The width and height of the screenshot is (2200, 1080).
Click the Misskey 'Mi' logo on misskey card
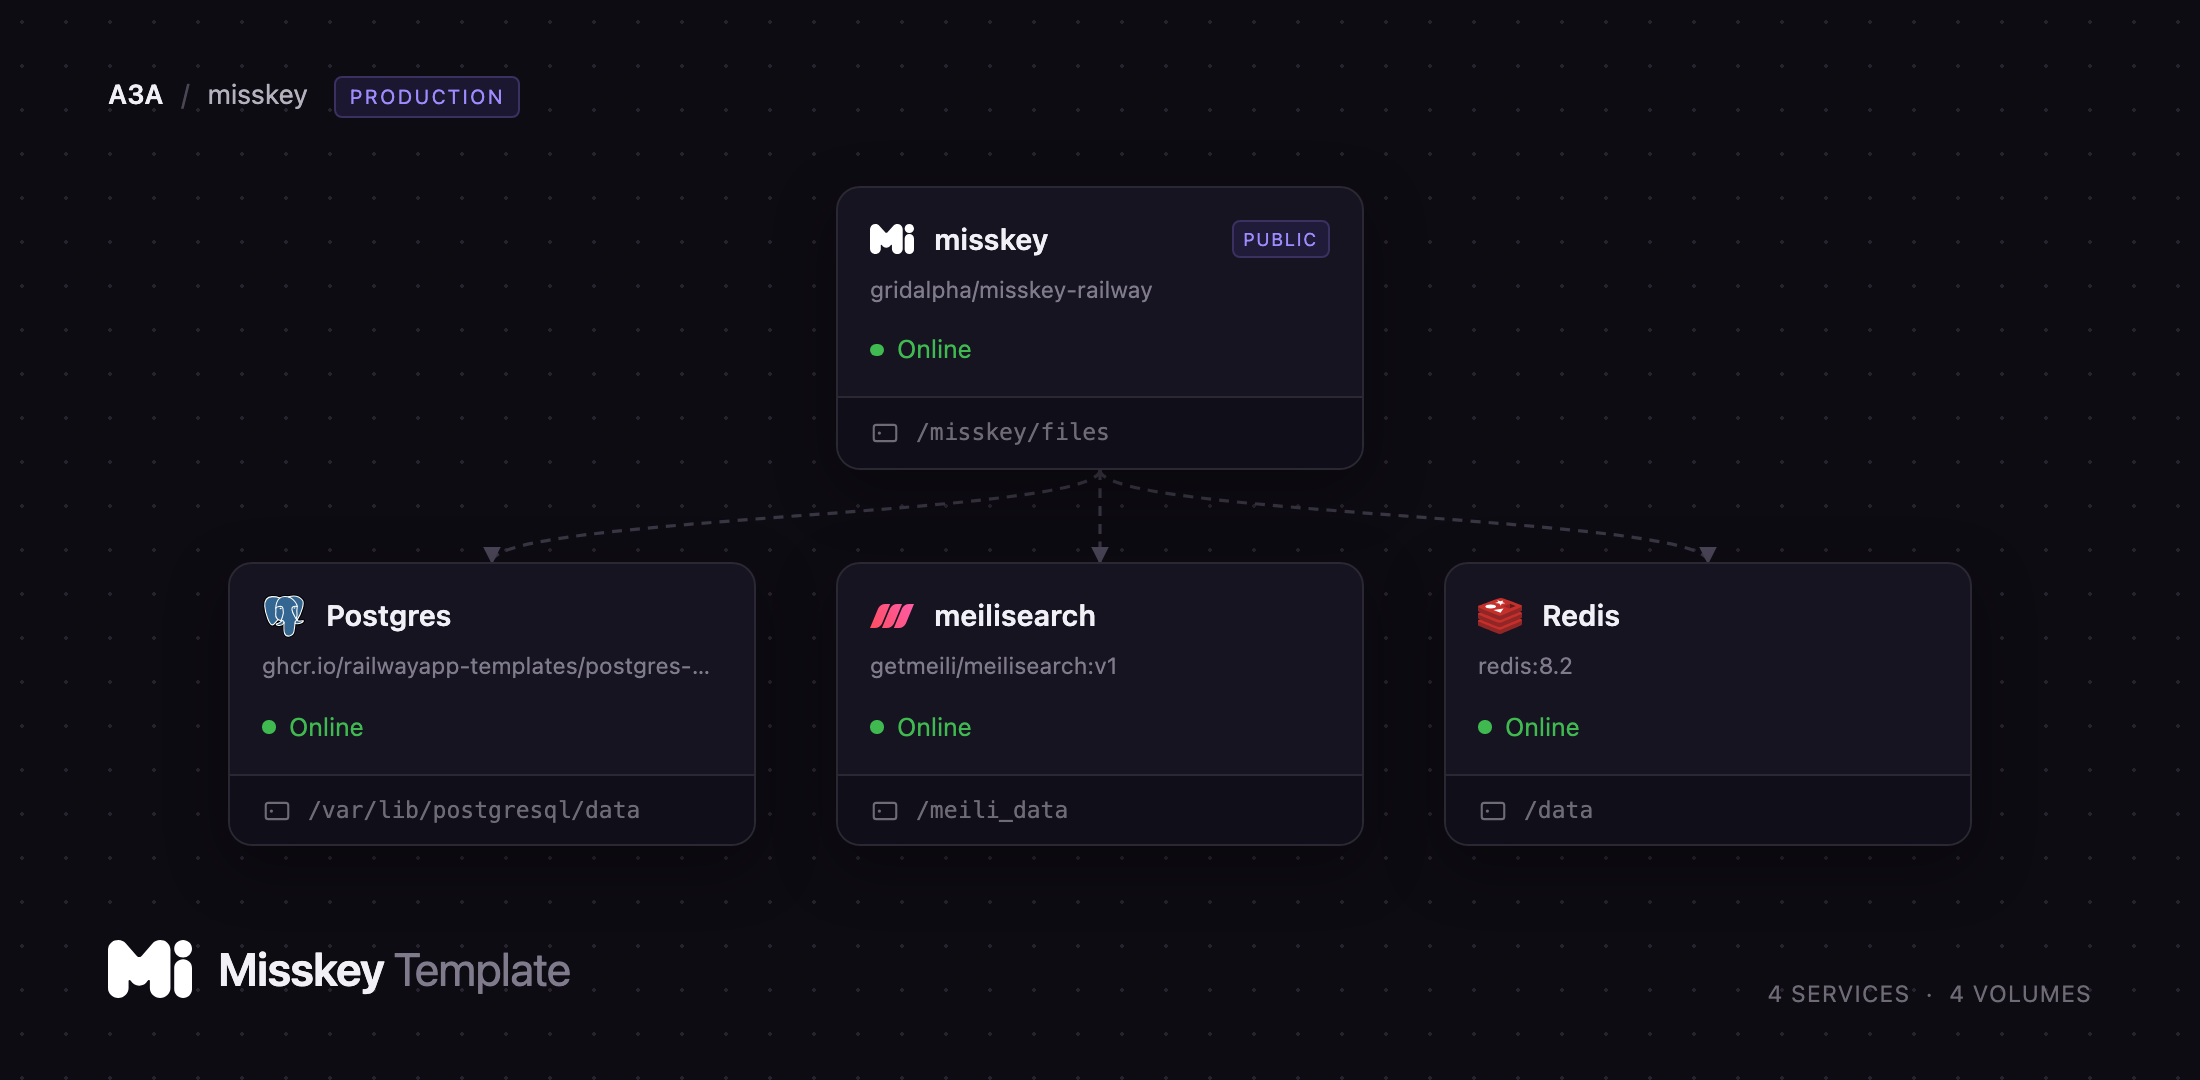(892, 240)
